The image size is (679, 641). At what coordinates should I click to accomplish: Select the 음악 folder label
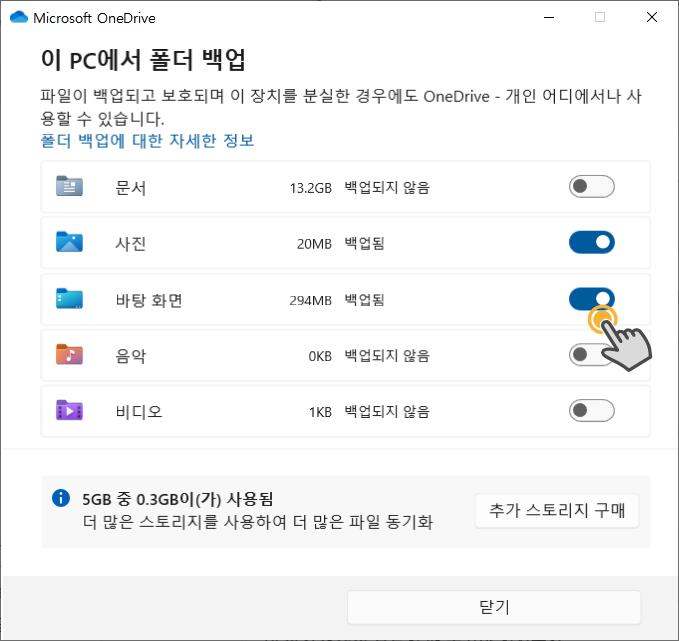pos(130,356)
